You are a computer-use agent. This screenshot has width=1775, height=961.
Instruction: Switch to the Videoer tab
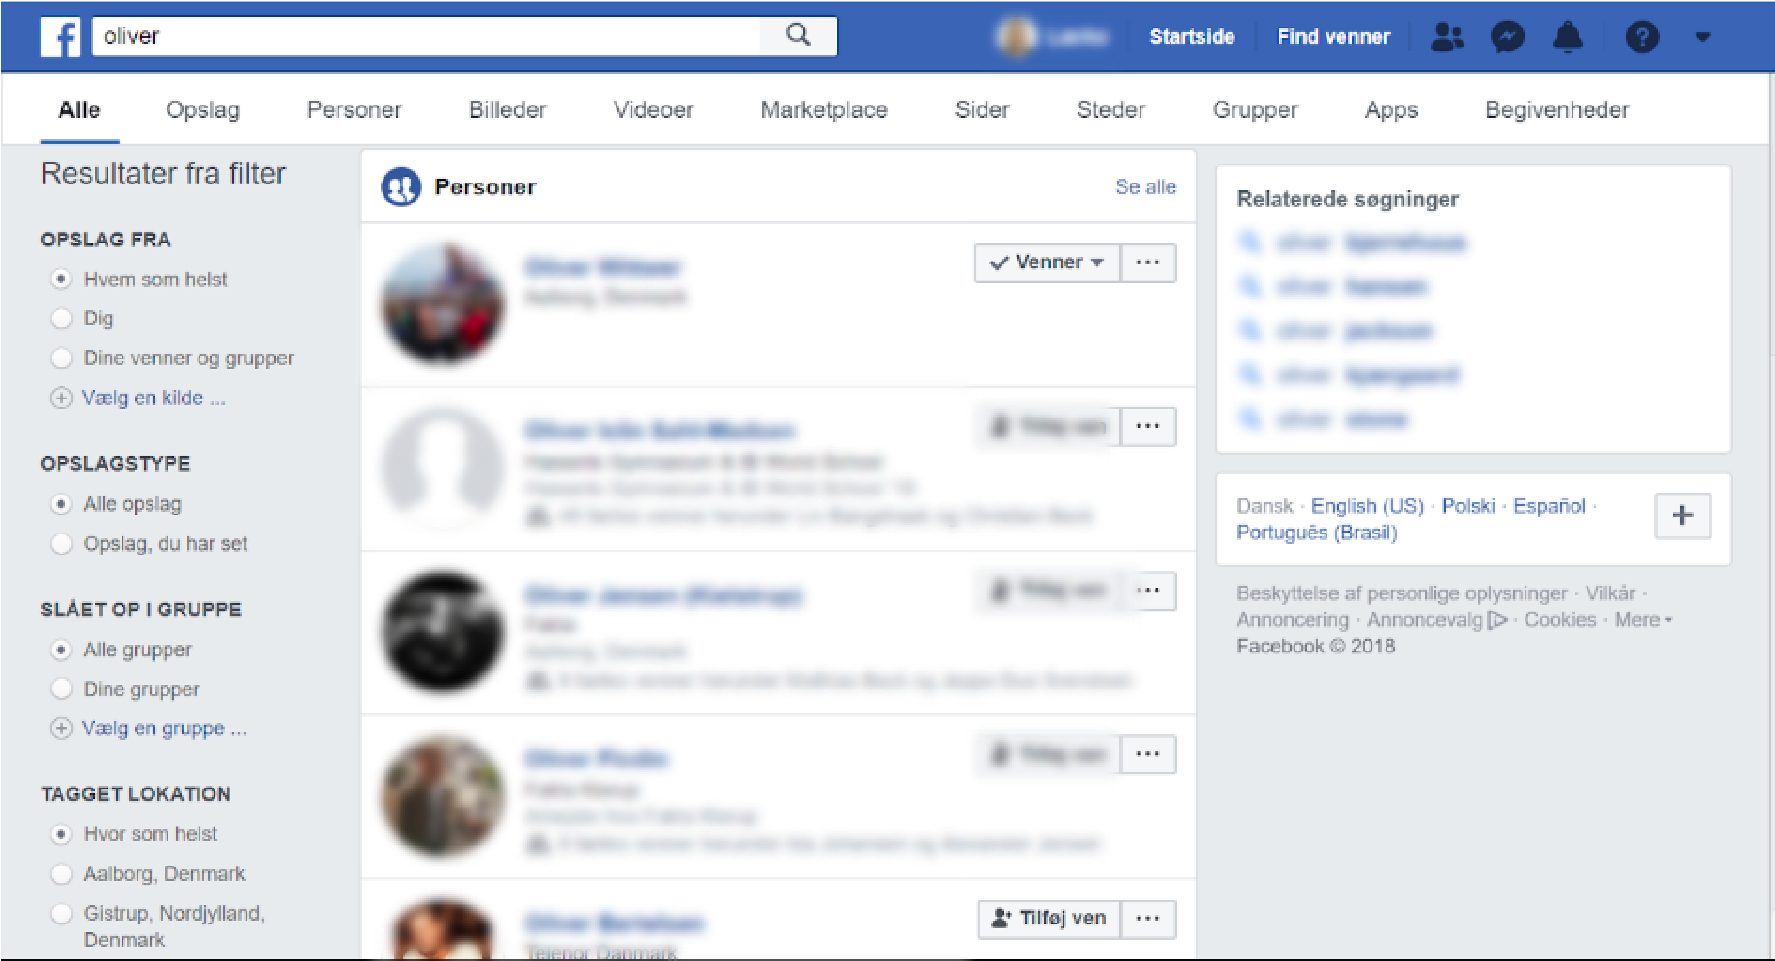653,110
